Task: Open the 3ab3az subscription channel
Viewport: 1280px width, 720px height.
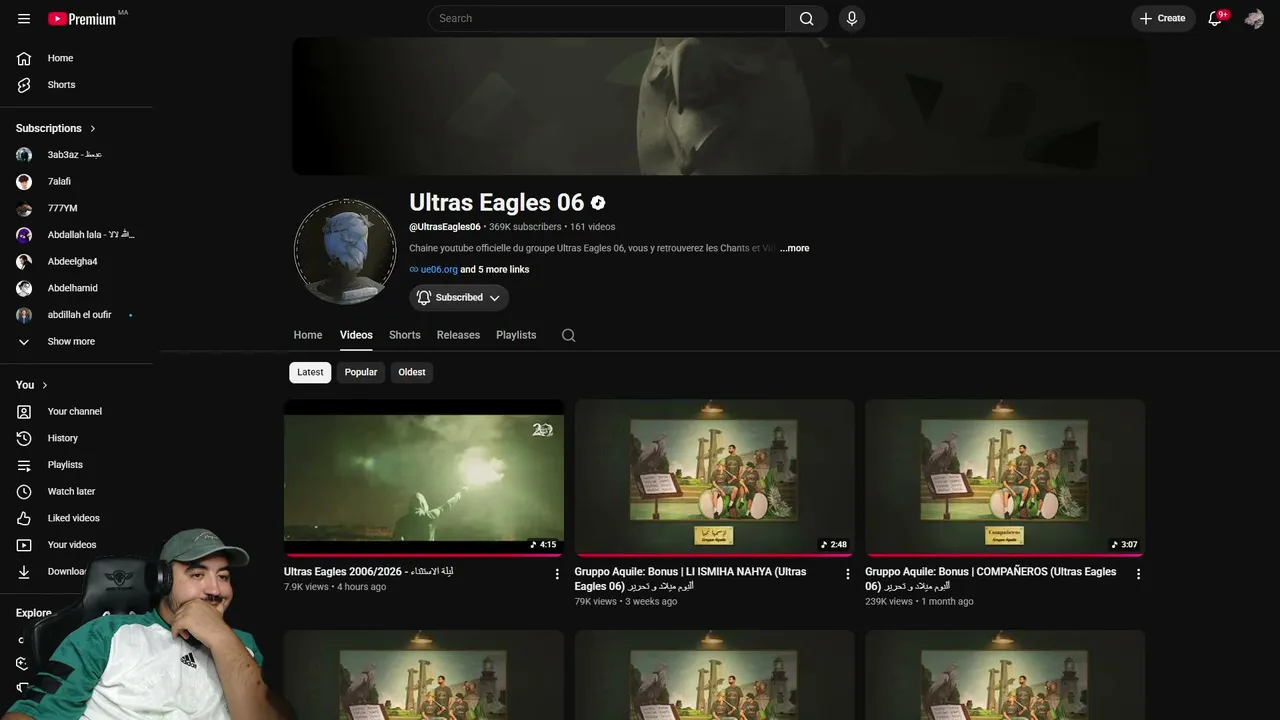Action: pos(76,155)
